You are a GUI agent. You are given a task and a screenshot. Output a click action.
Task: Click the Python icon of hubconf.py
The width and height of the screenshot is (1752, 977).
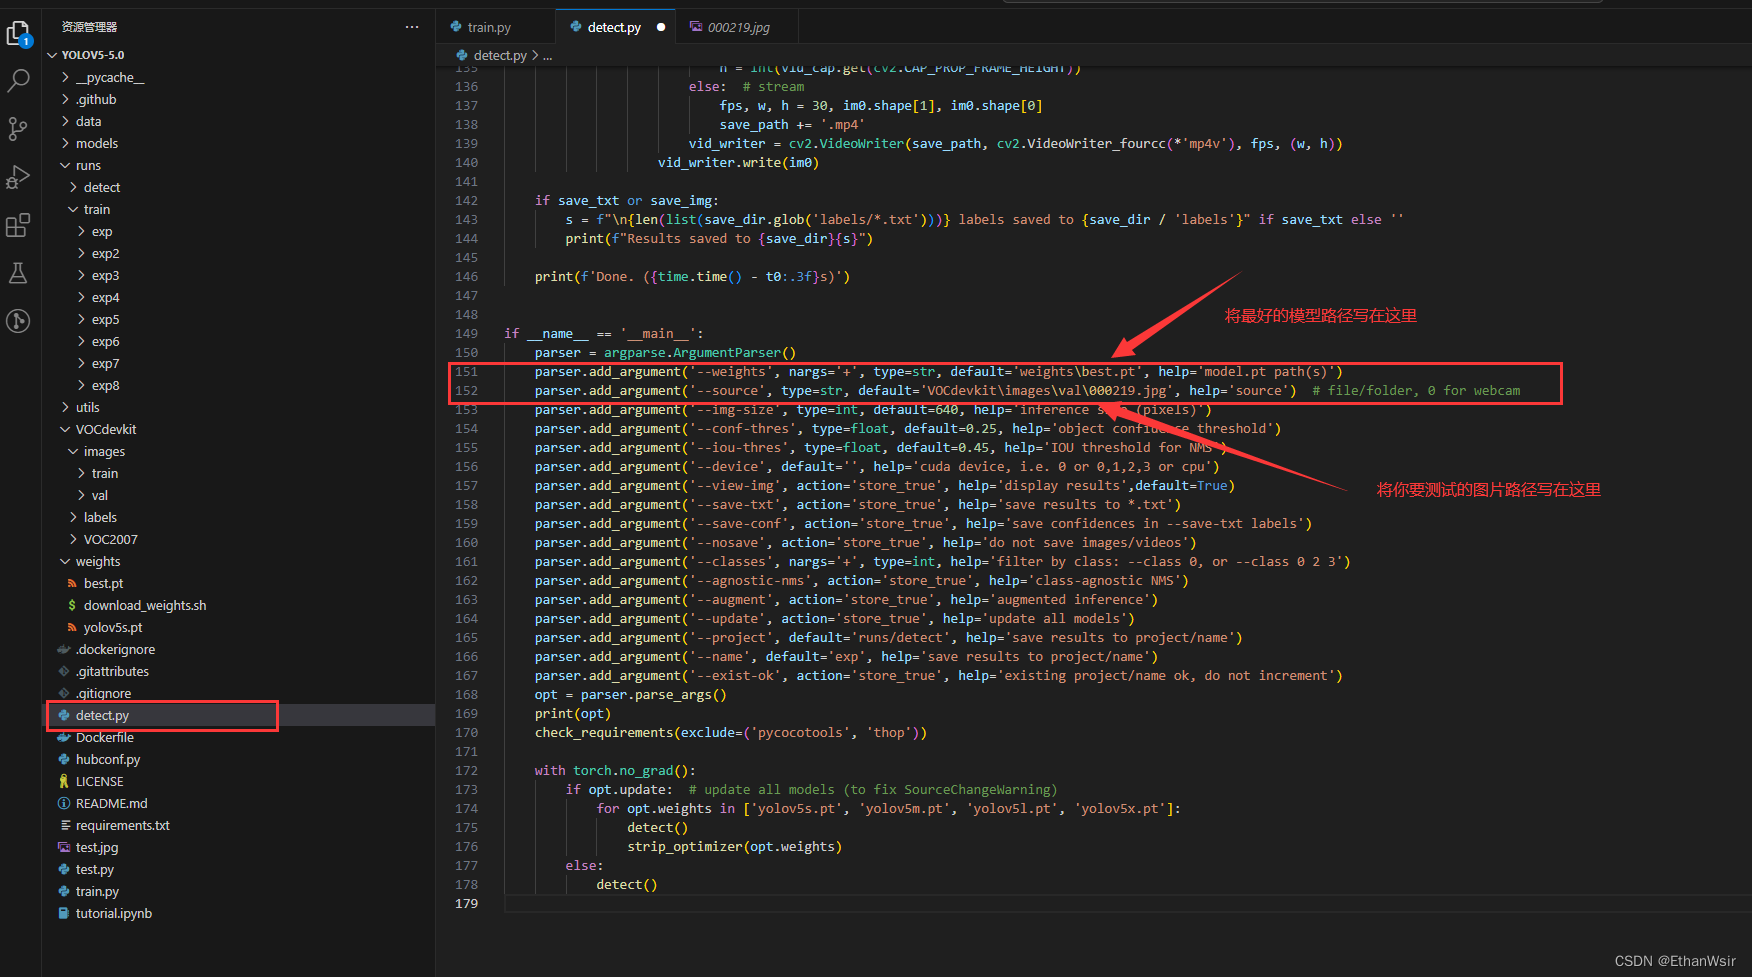click(64, 759)
